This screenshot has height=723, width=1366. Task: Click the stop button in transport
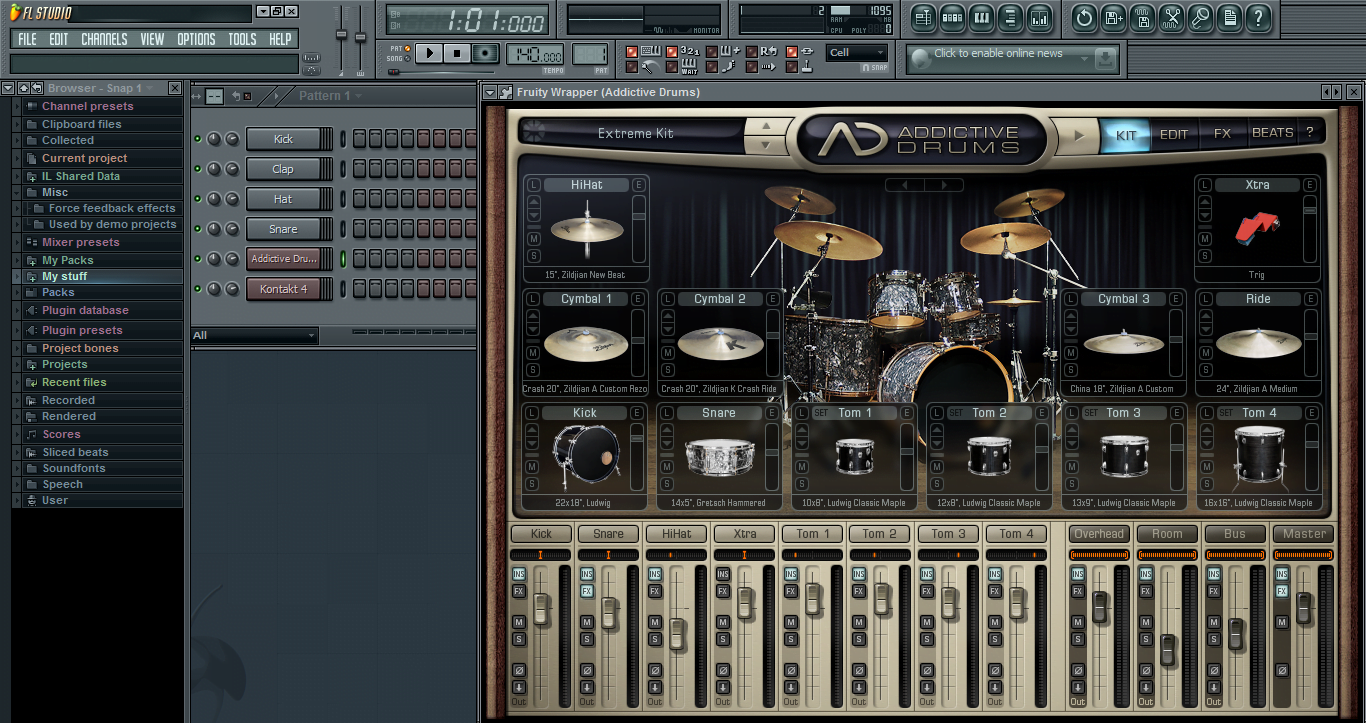[x=457, y=53]
